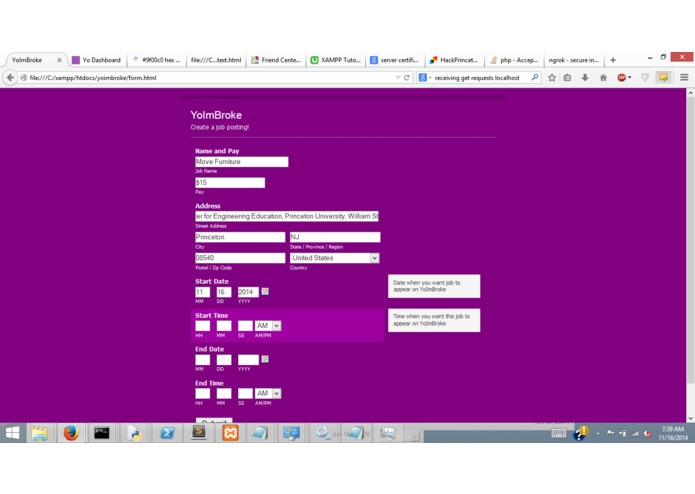Bookmark this page with the star icon
This screenshot has height=494, width=695.
[552, 78]
